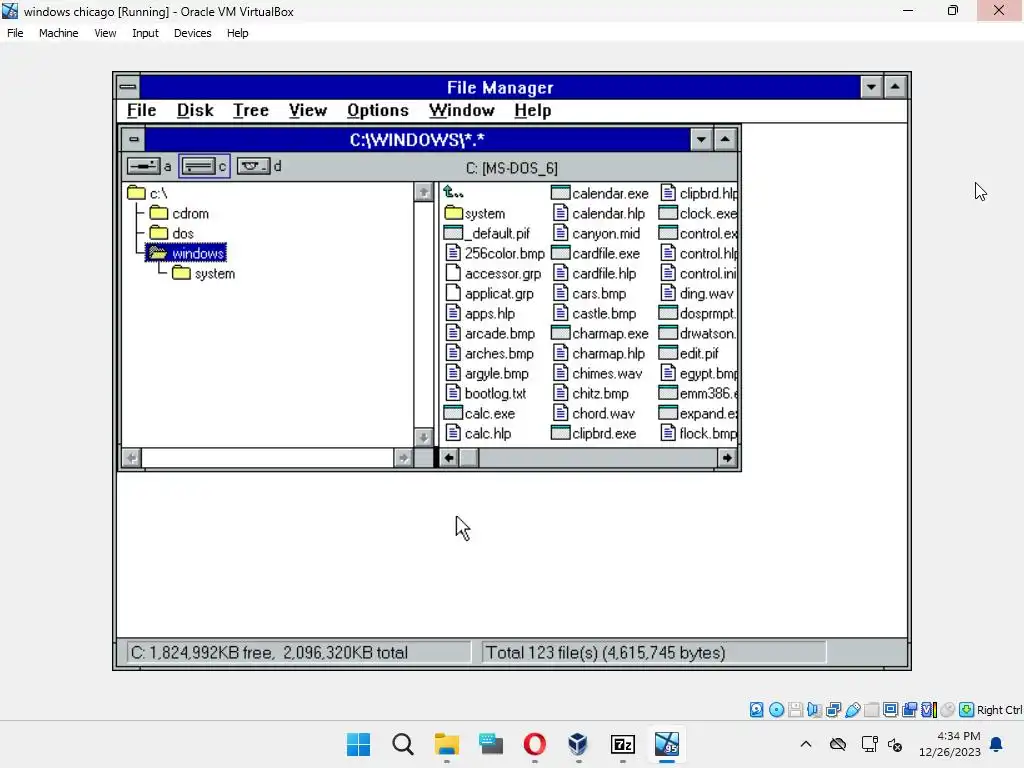Select clipbrd.exe in the file list
This screenshot has width=1024, height=768.
[x=594, y=434]
